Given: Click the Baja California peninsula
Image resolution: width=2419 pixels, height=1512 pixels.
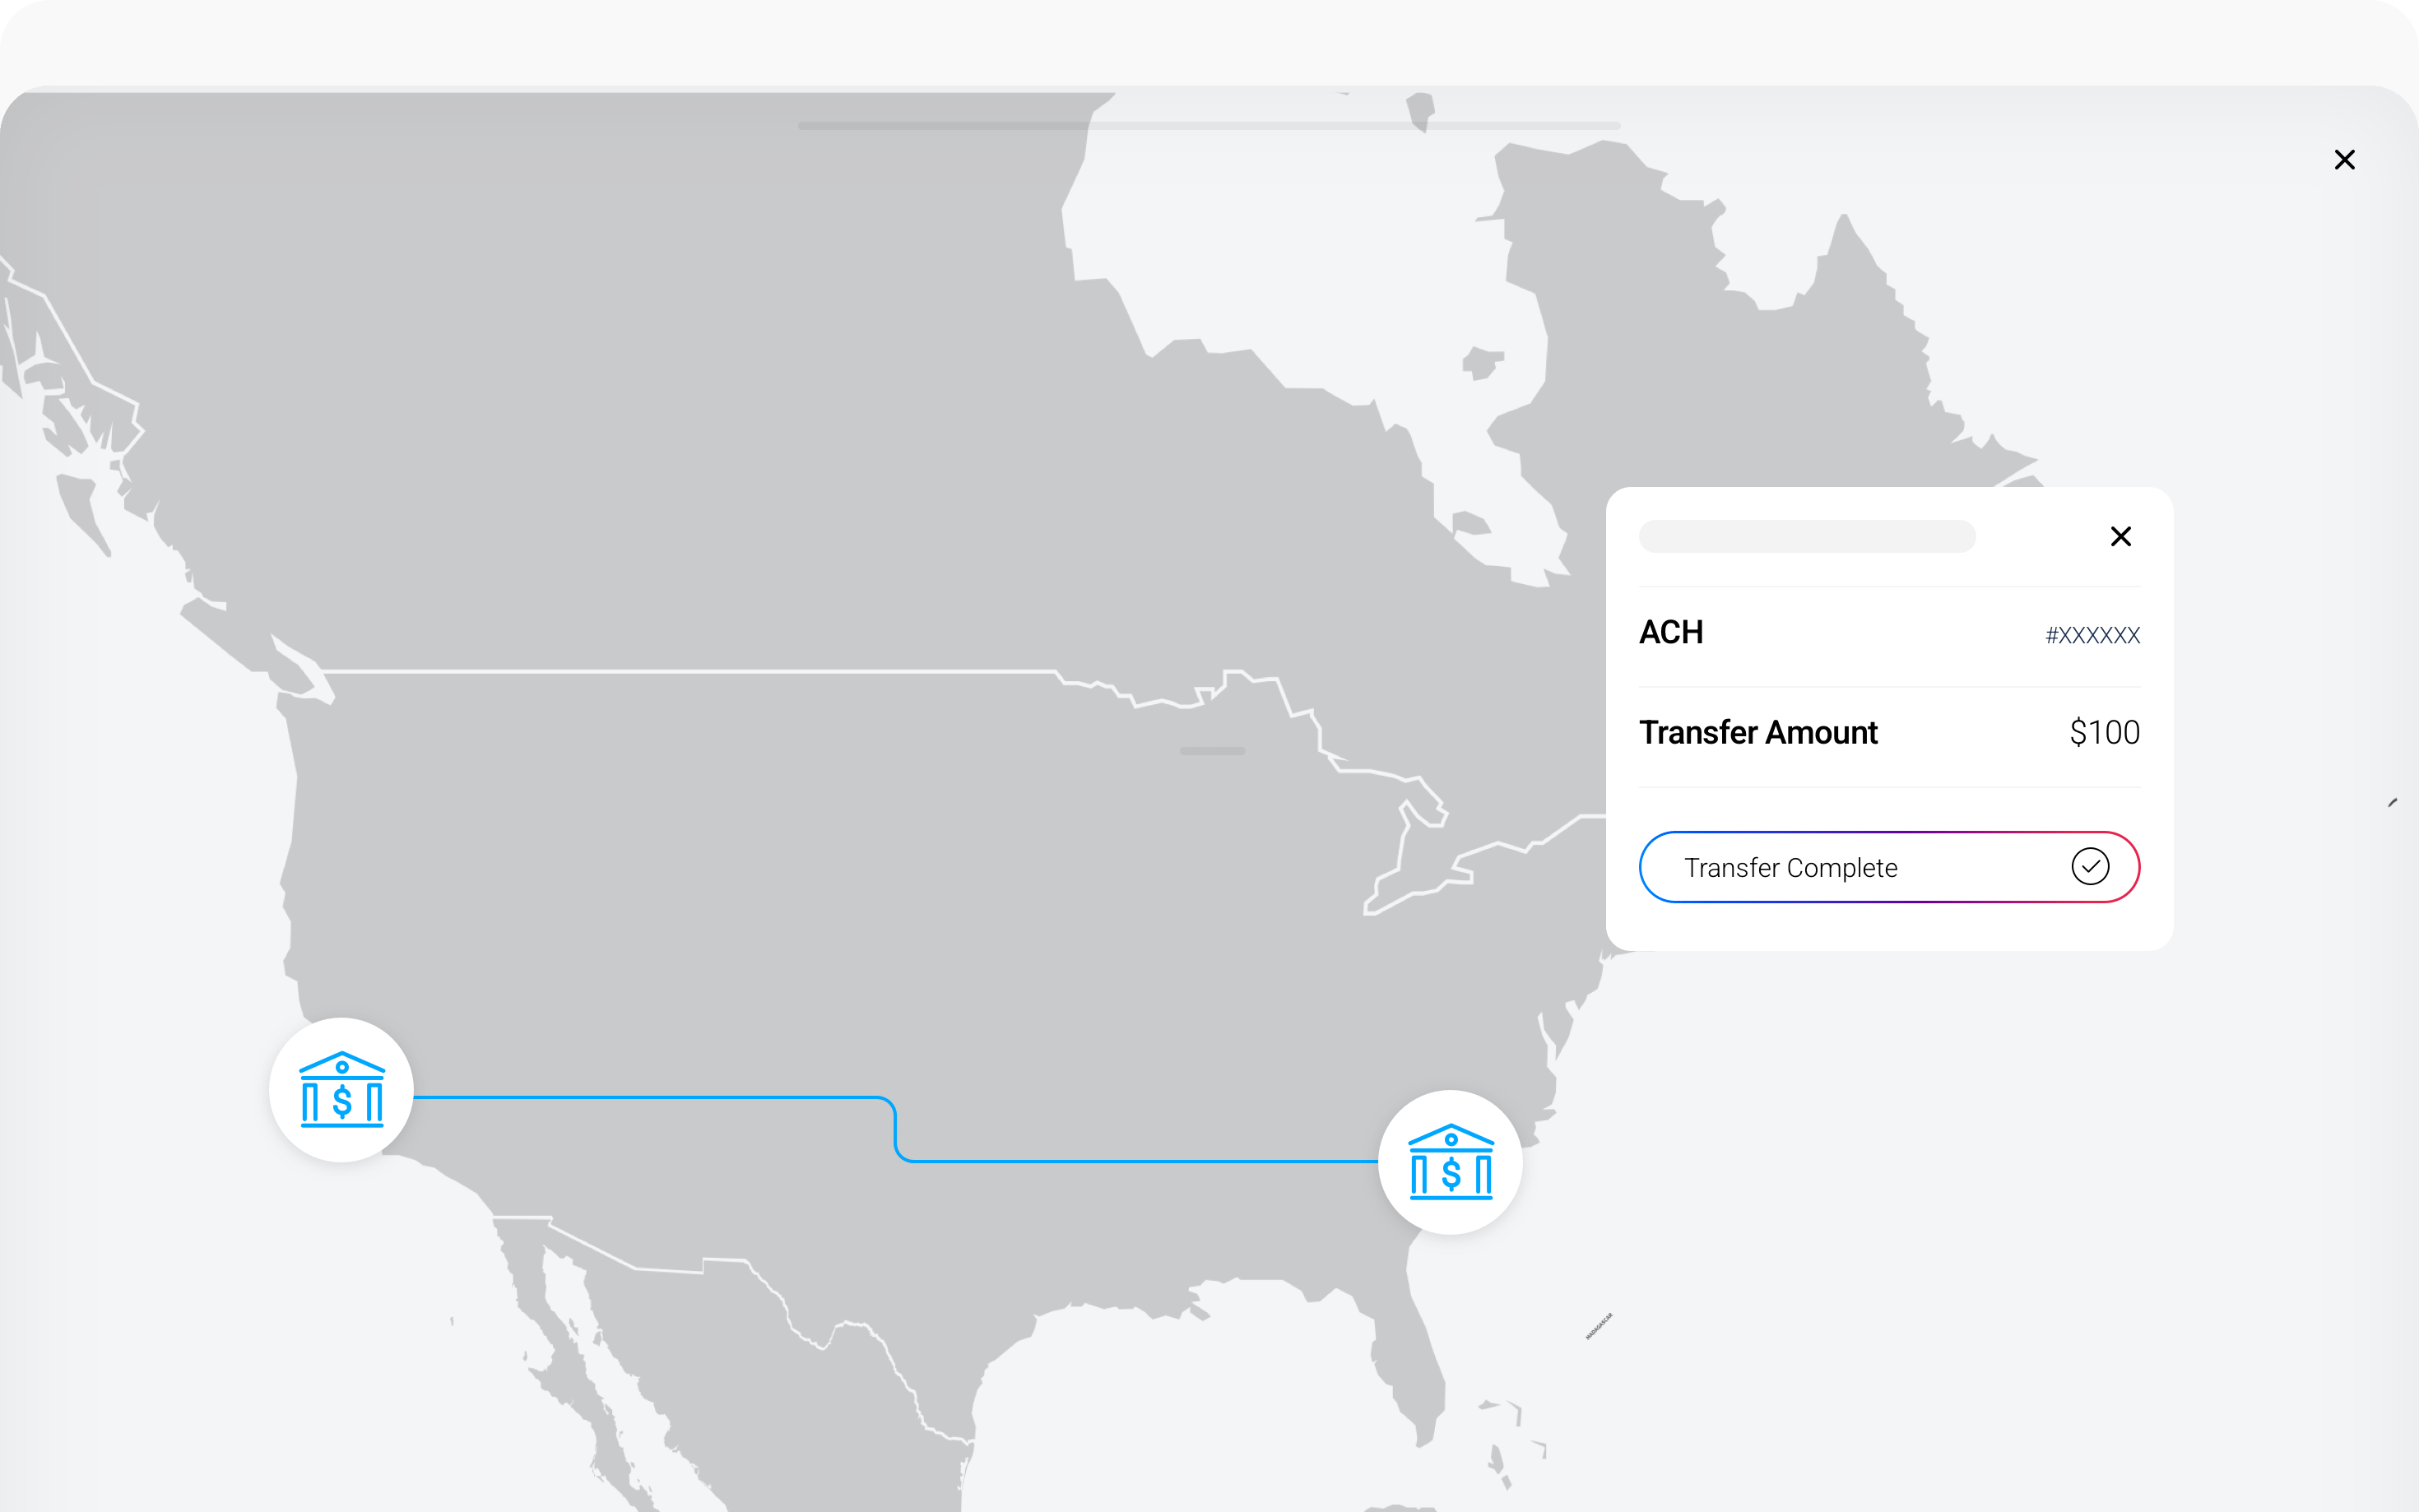Looking at the screenshot, I should 560,1340.
